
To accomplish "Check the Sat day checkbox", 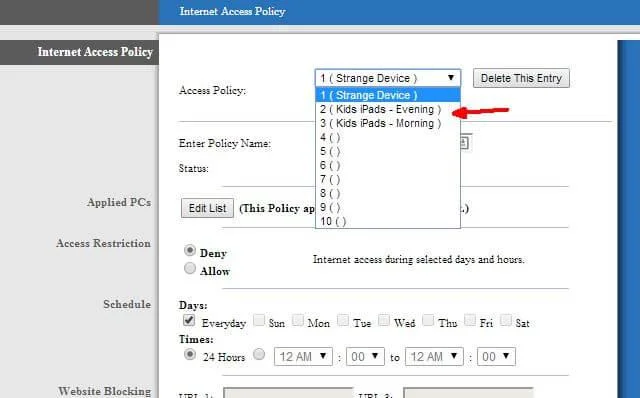I will click(x=506, y=320).
